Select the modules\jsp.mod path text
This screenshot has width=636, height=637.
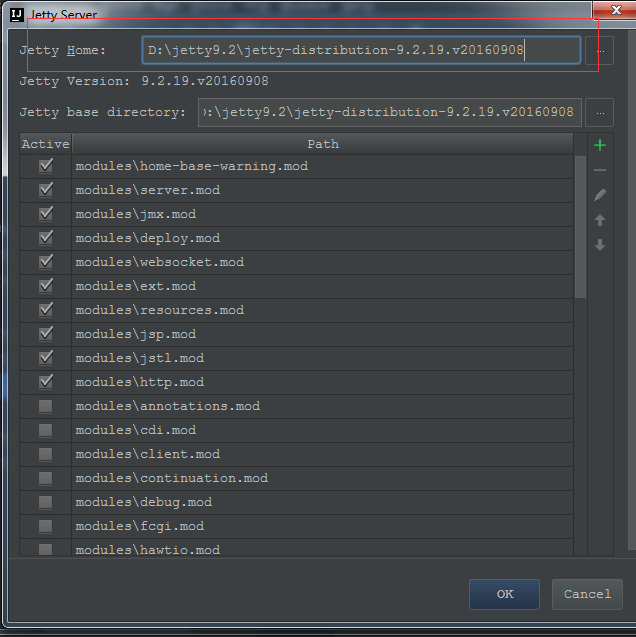click(136, 334)
